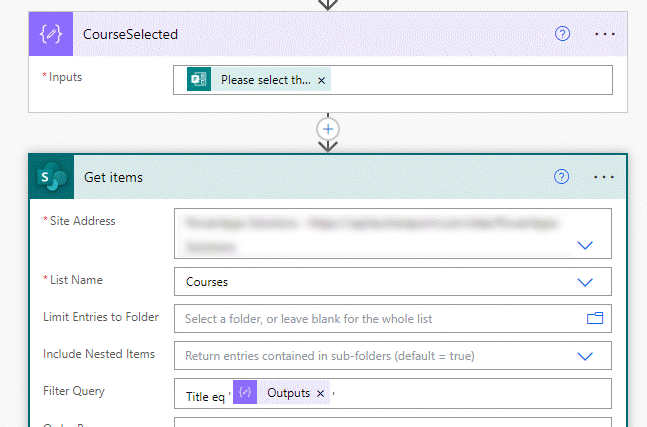Open the folder picker for Limit Entries to Folder

coord(595,318)
